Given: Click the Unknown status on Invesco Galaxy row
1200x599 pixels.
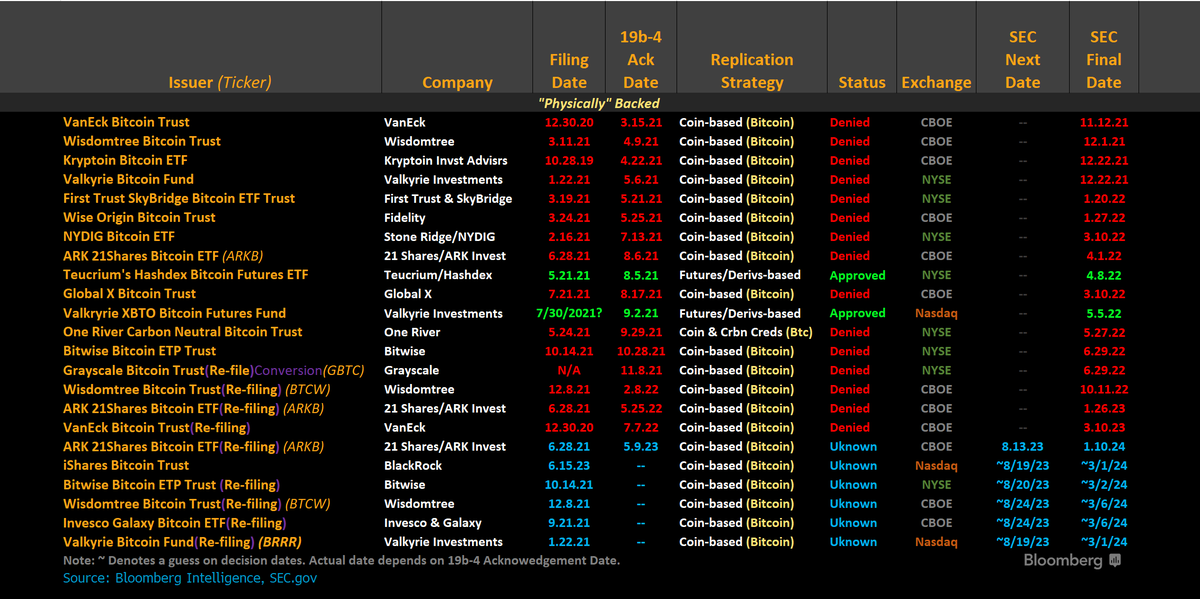Looking at the screenshot, I should [853, 522].
